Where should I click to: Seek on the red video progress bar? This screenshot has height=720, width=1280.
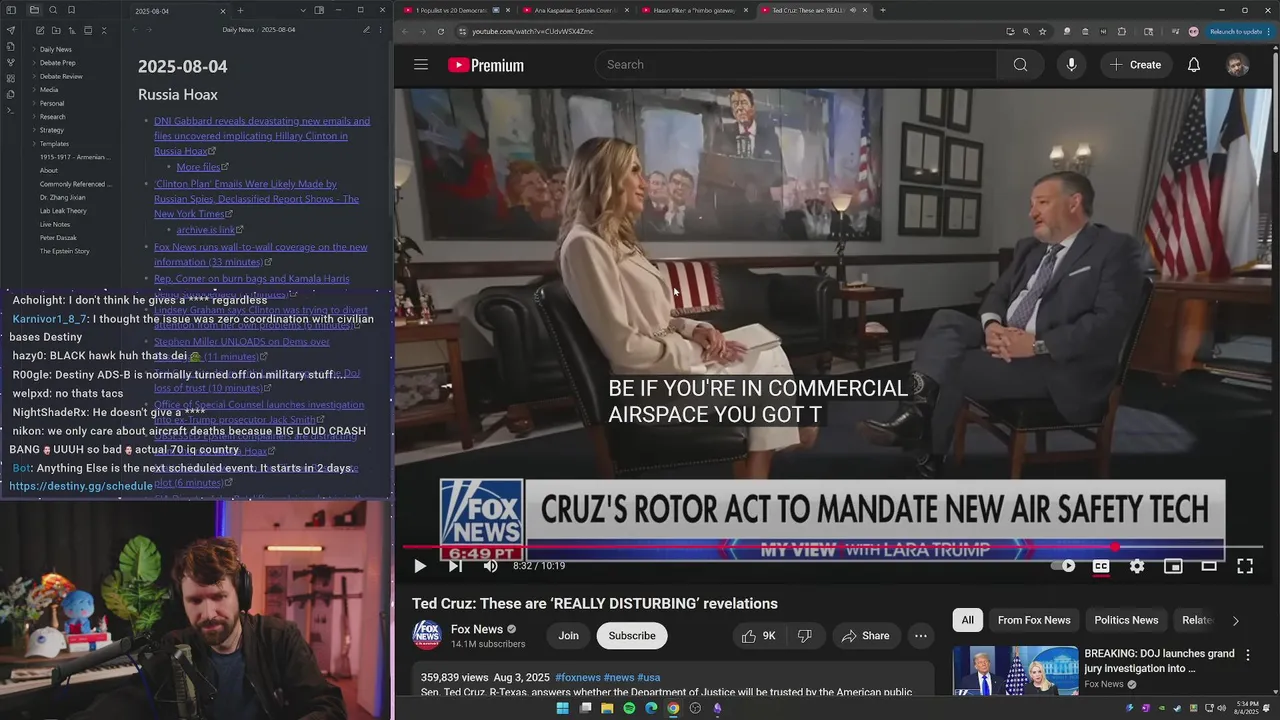tap(832, 547)
